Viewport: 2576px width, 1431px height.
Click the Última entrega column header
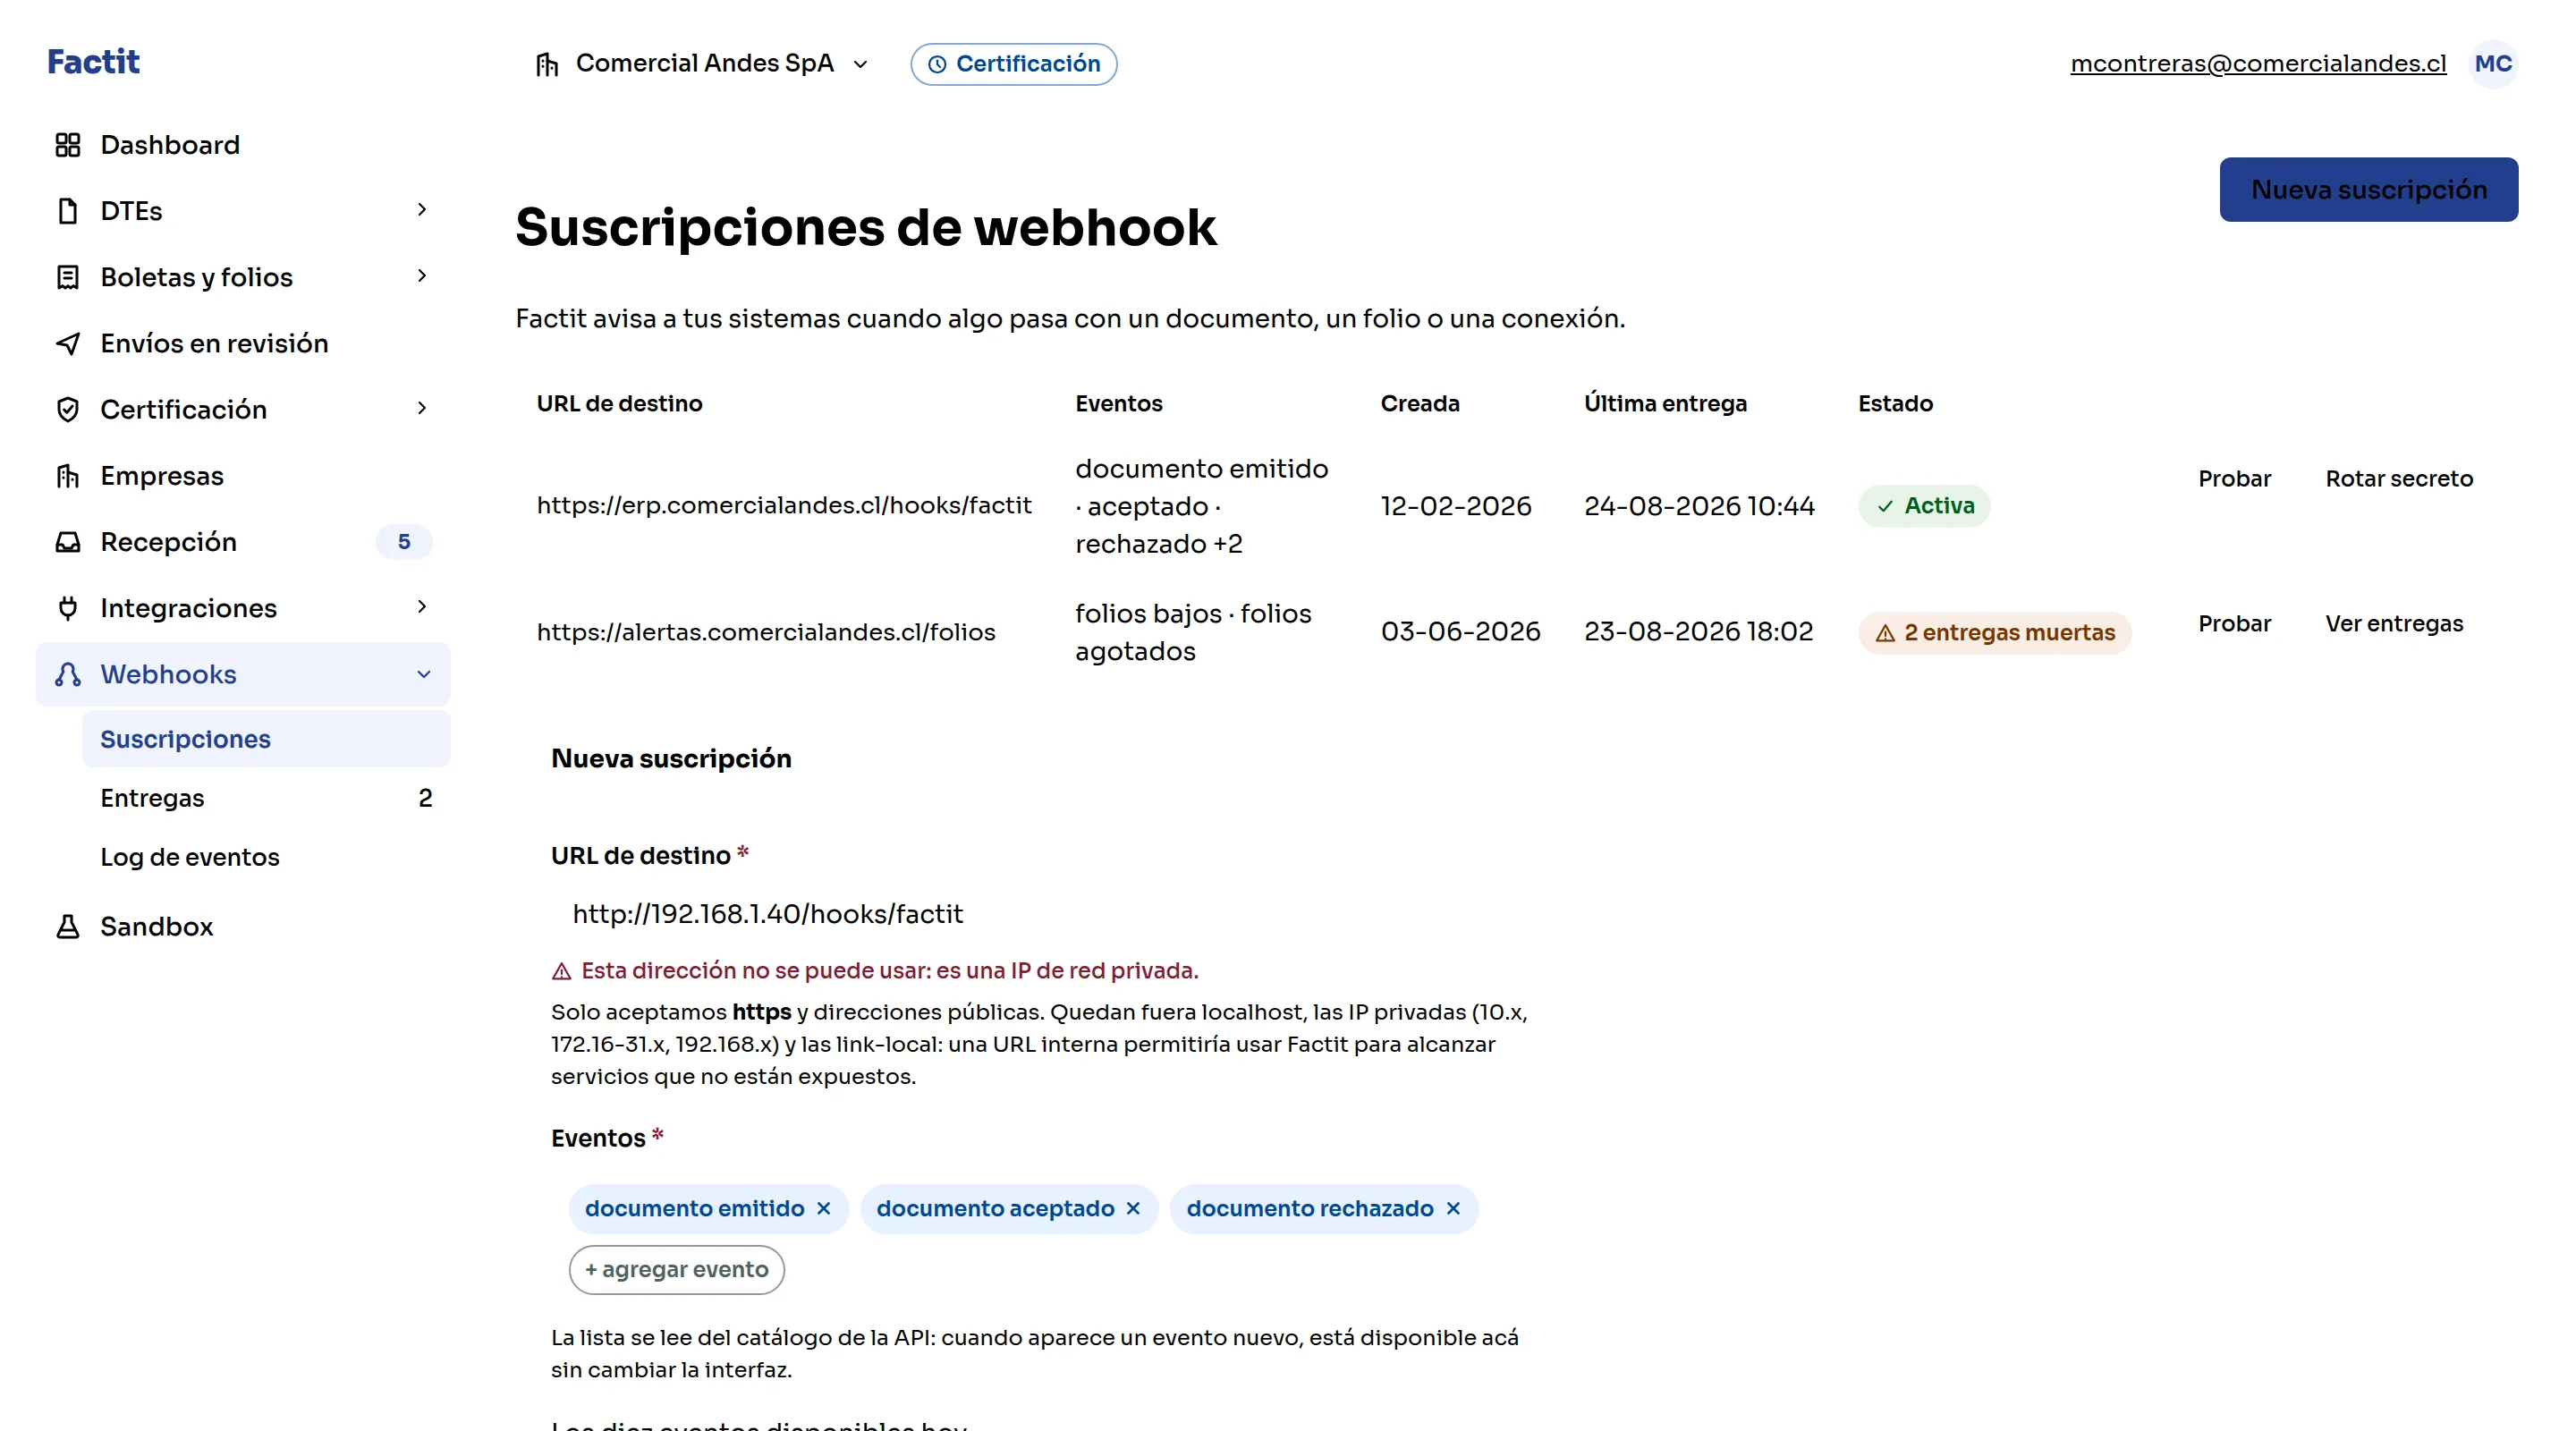[x=1665, y=404]
